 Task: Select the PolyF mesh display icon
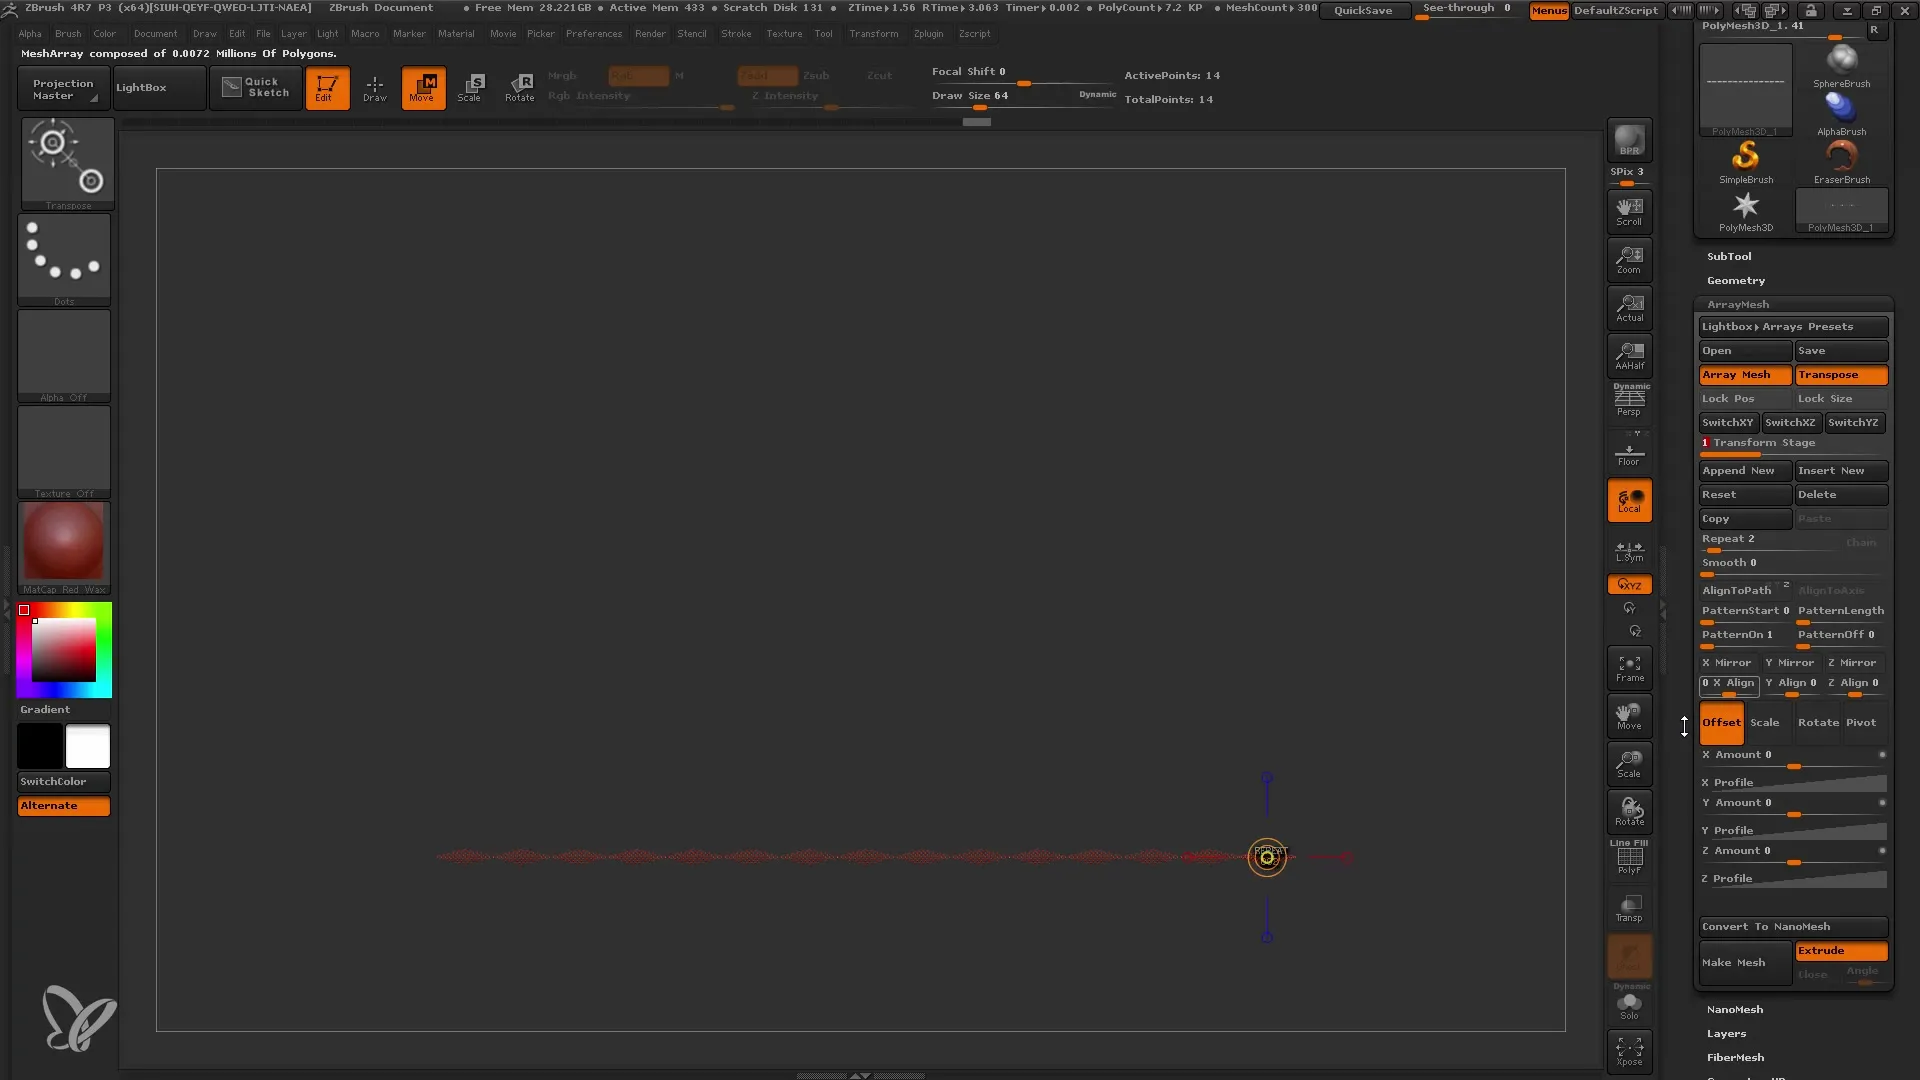(x=1629, y=858)
